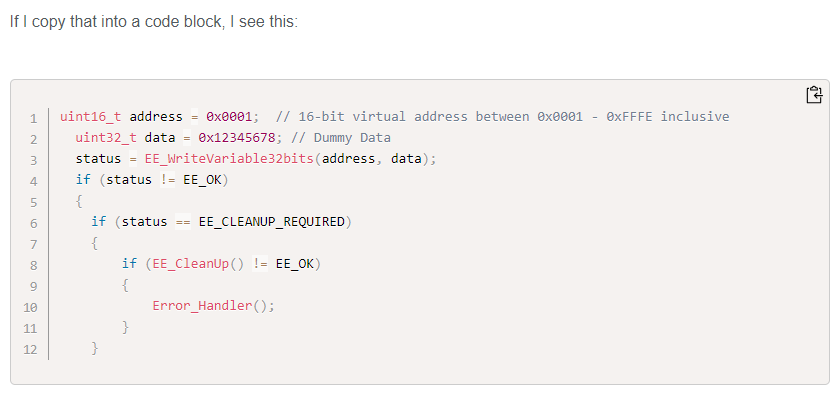840x406 pixels.
Task: Click line number 1 in gutter
Action: click(33, 117)
